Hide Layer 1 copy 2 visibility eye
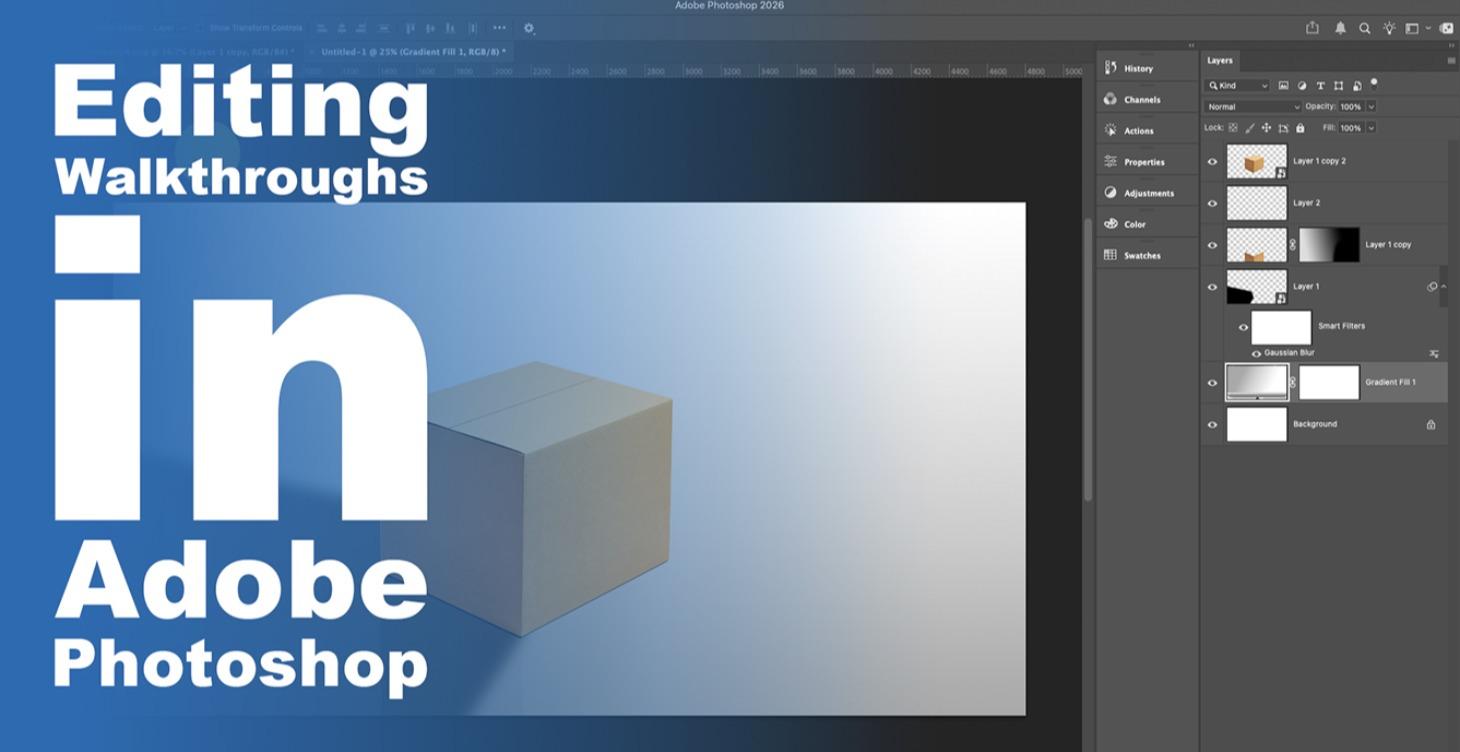This screenshot has width=1460, height=752. (1213, 161)
